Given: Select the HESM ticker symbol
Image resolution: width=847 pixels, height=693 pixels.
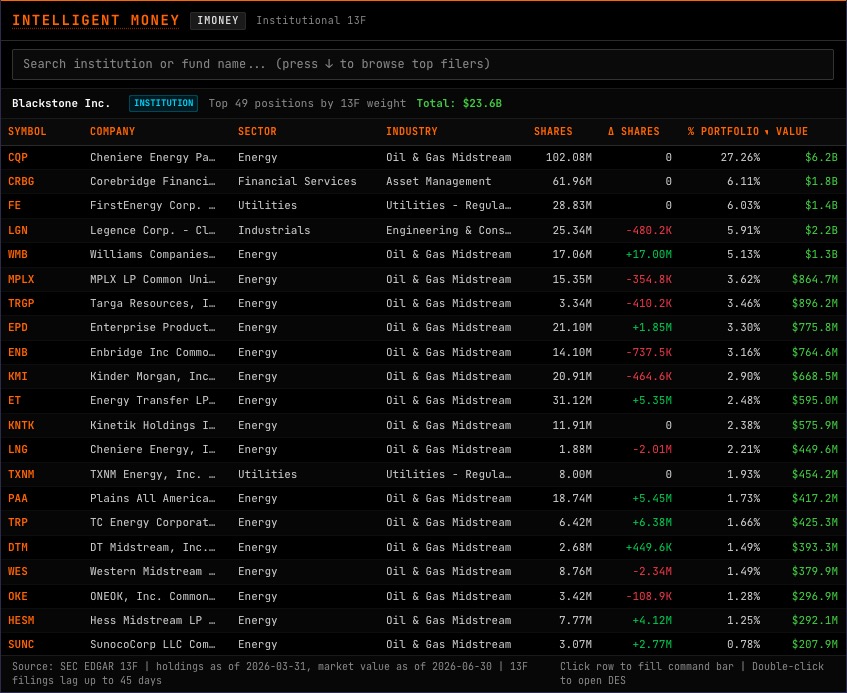Looking at the screenshot, I should tap(21, 621).
